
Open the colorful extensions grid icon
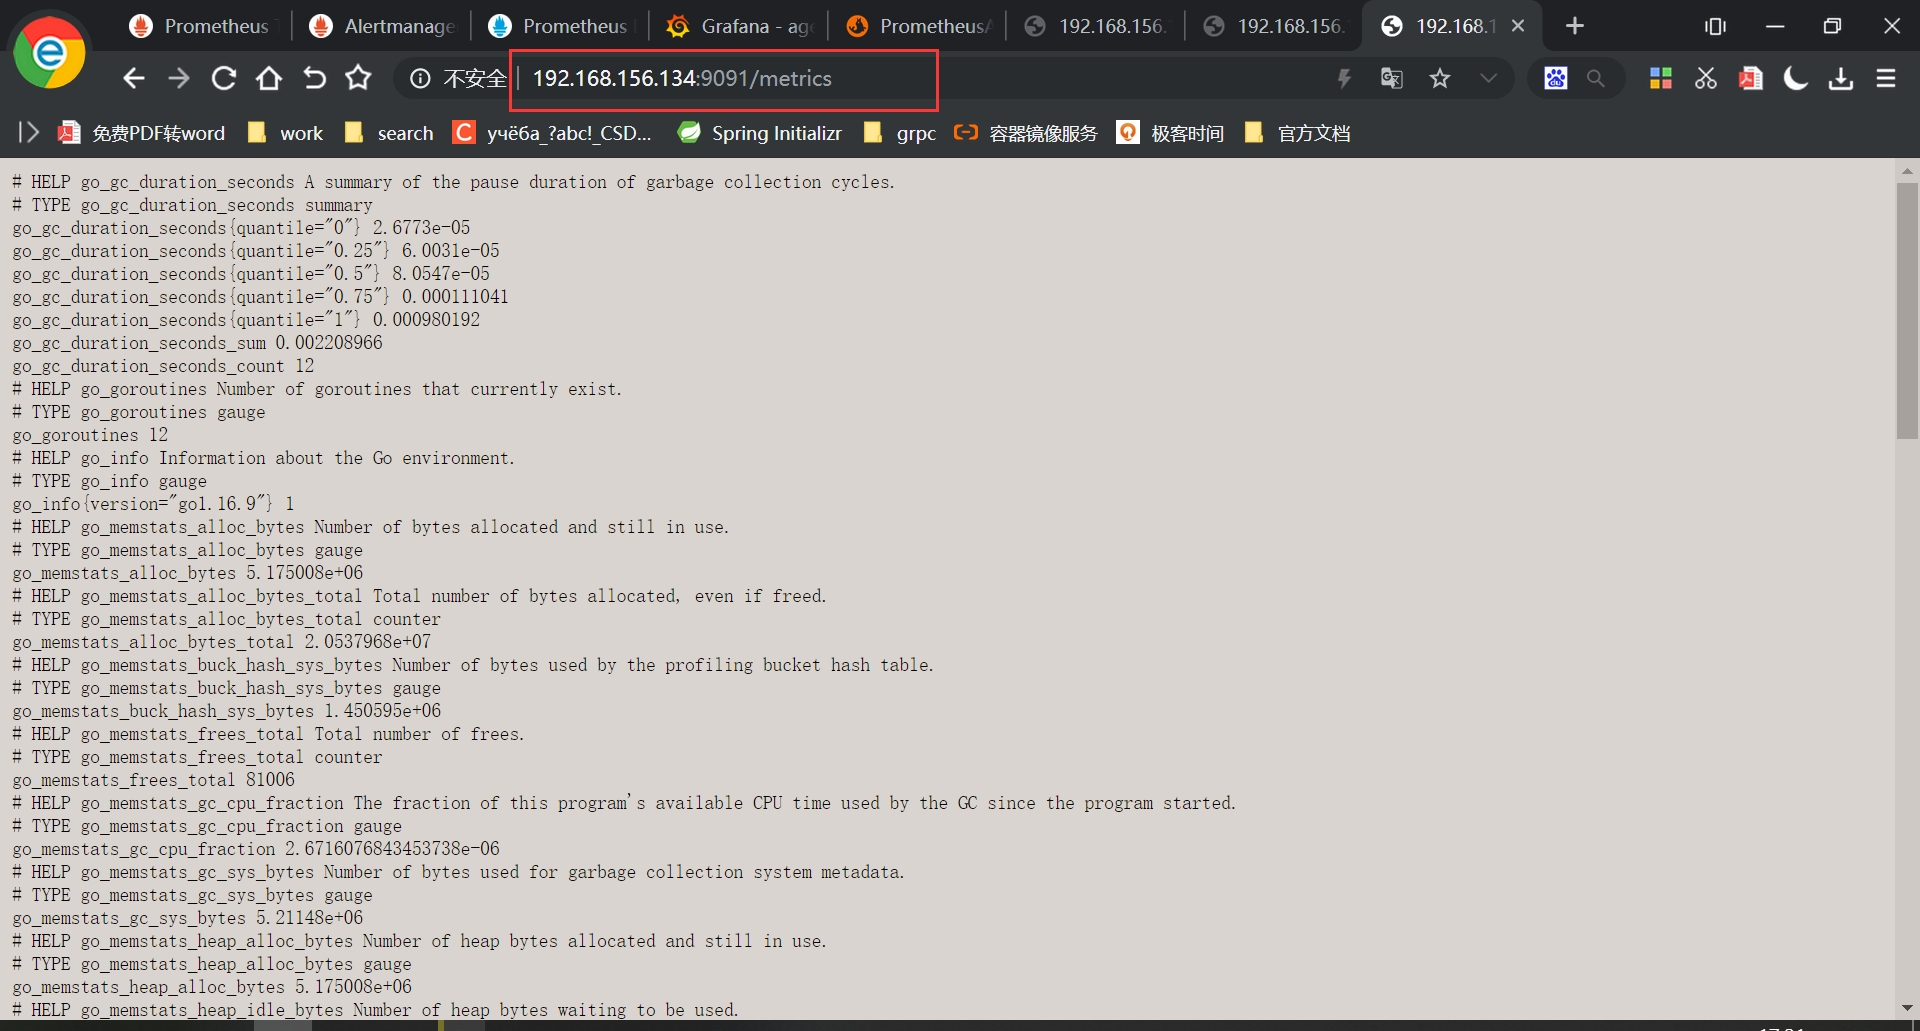[x=1660, y=78]
